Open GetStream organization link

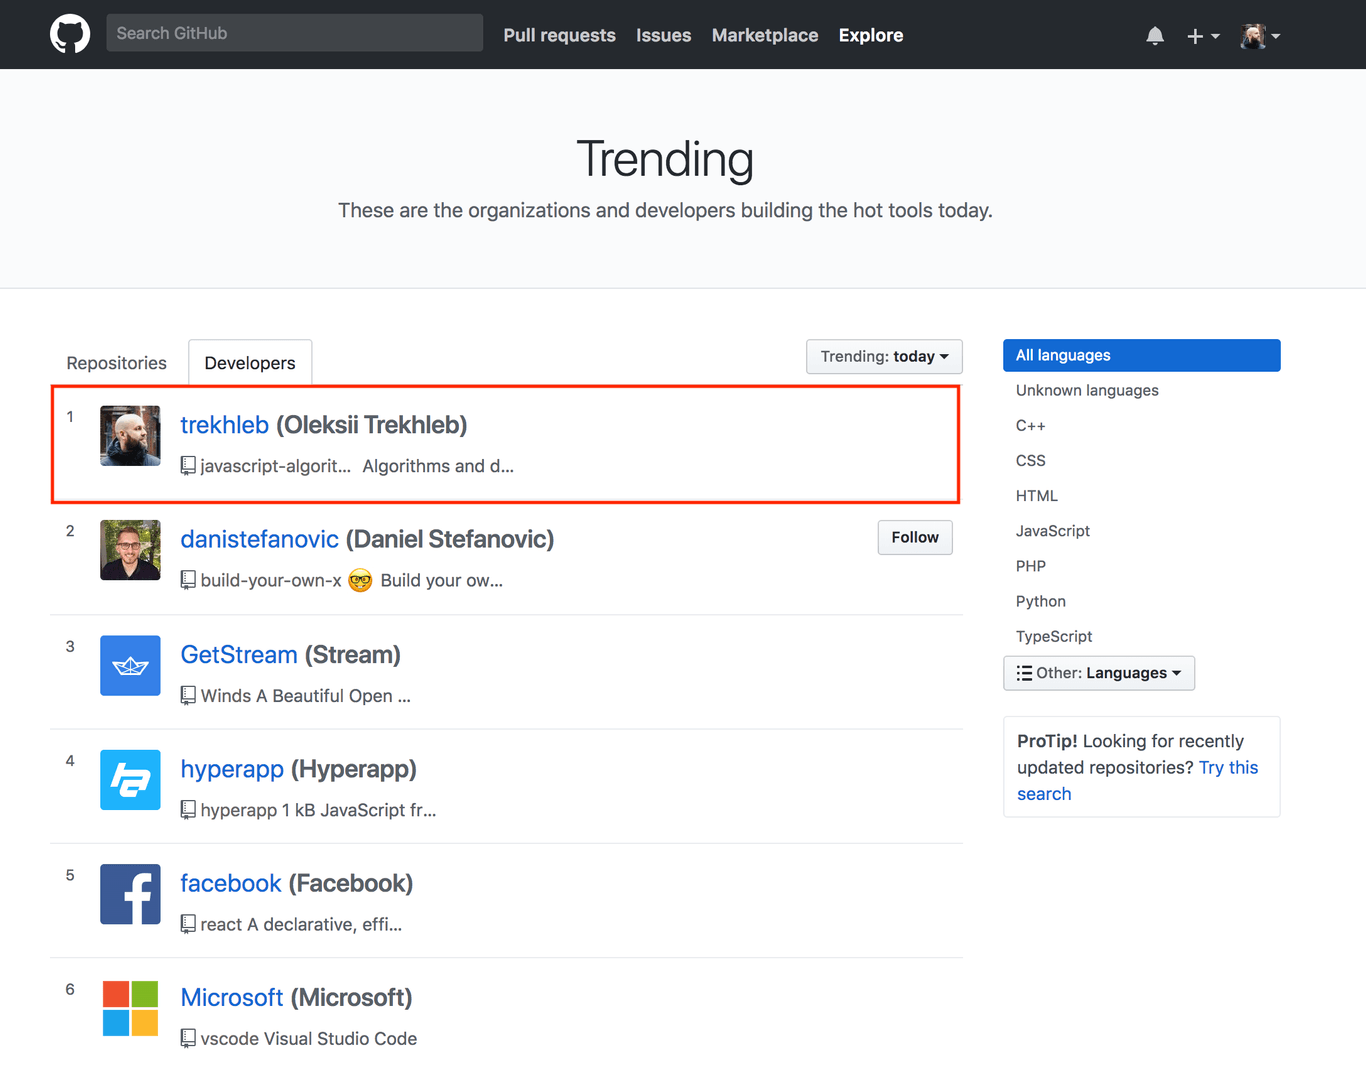(x=239, y=654)
